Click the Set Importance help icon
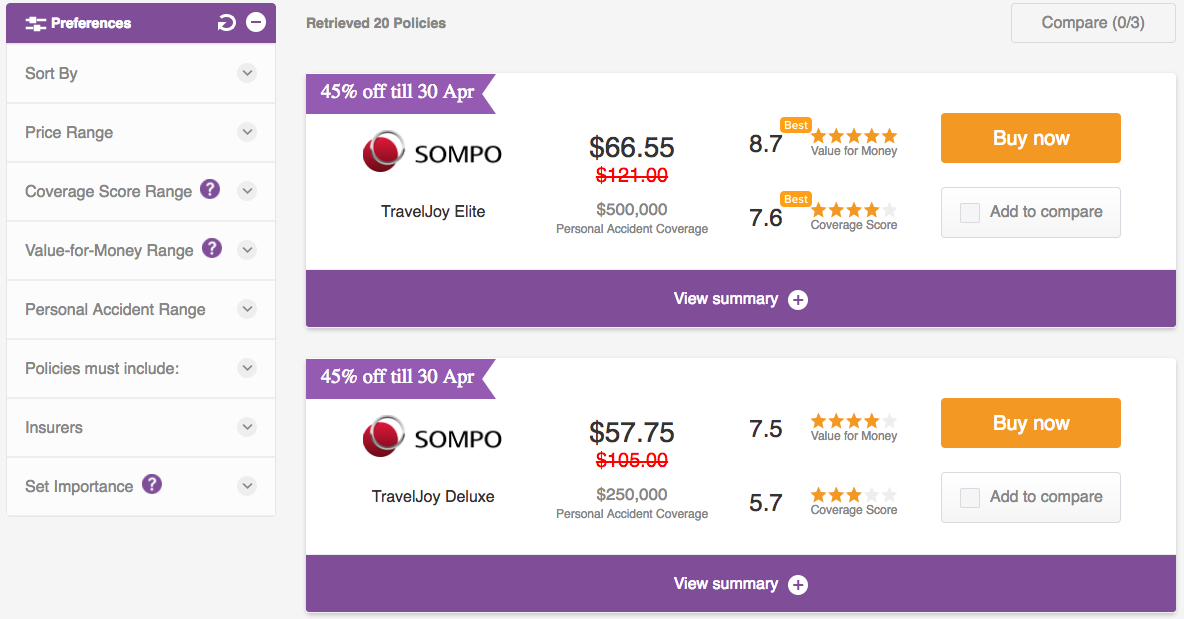 (152, 484)
